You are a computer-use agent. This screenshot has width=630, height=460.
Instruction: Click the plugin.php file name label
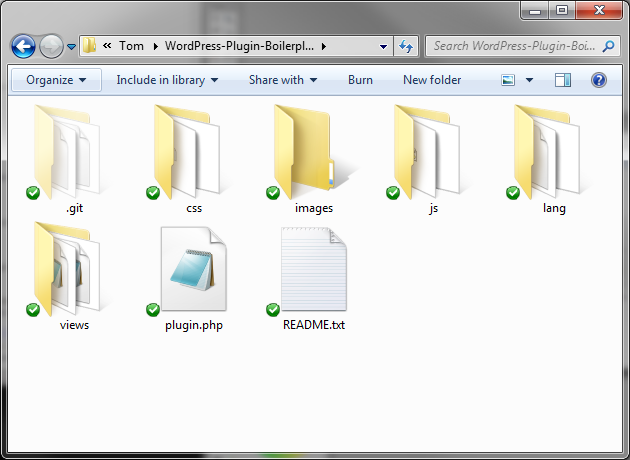point(194,325)
